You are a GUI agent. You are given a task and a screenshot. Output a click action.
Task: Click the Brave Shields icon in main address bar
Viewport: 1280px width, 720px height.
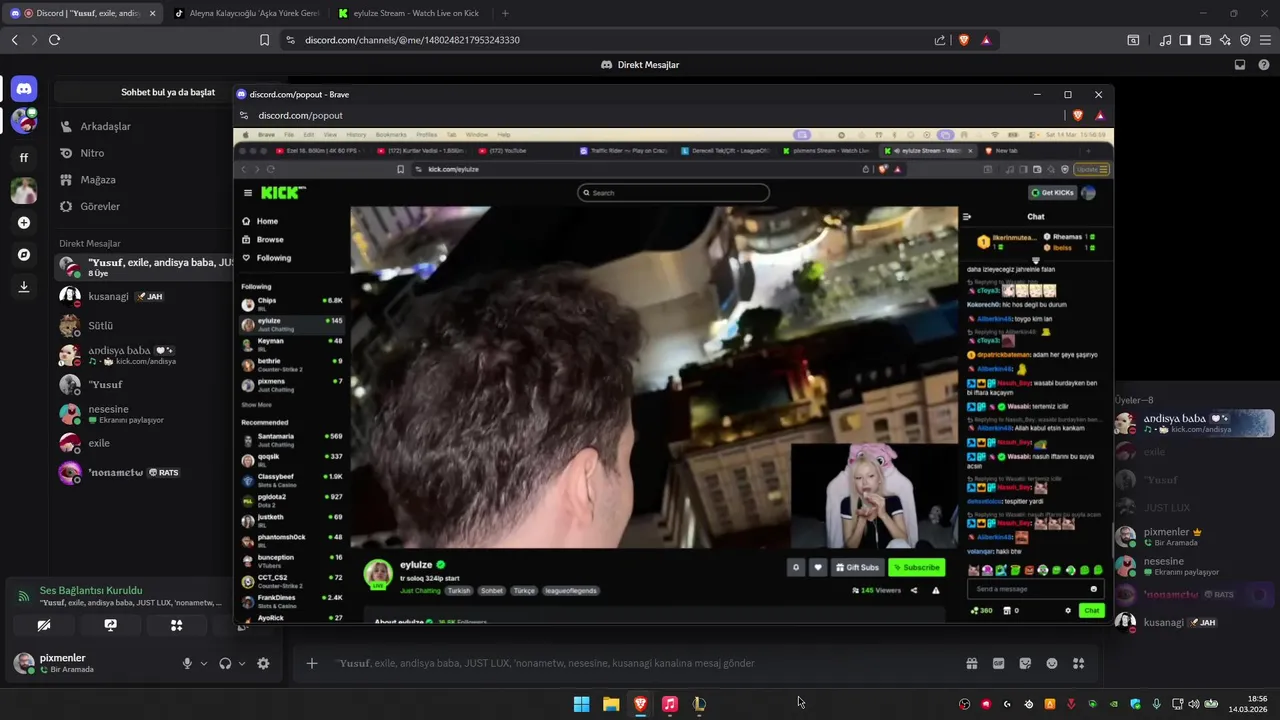tap(964, 40)
